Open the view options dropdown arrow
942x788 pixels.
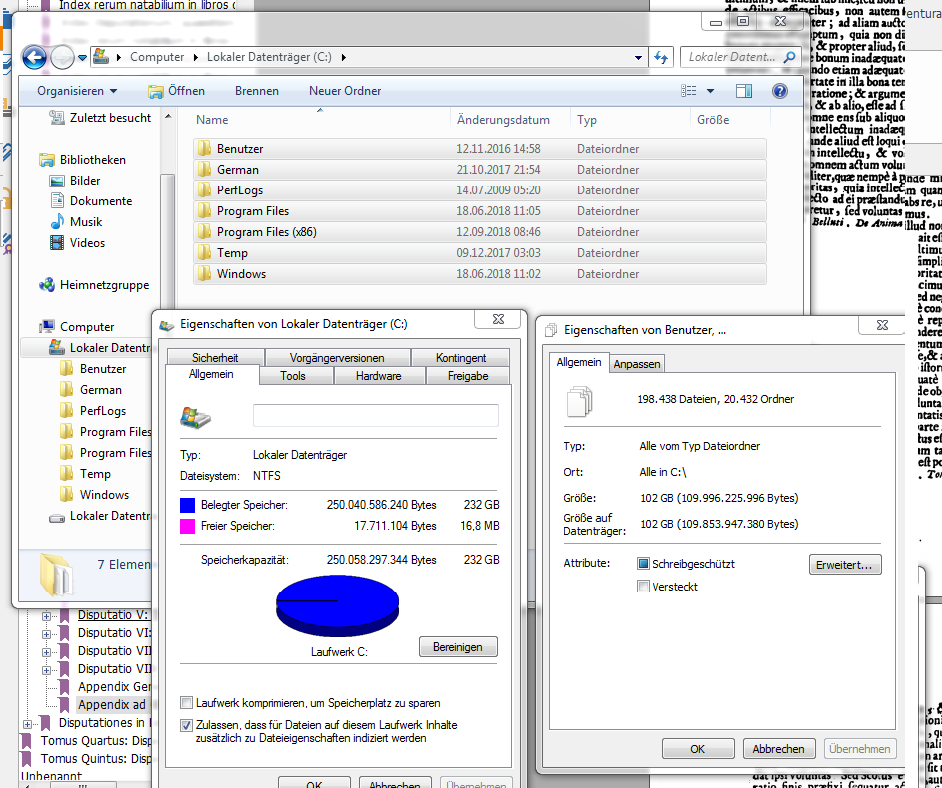pos(710,91)
